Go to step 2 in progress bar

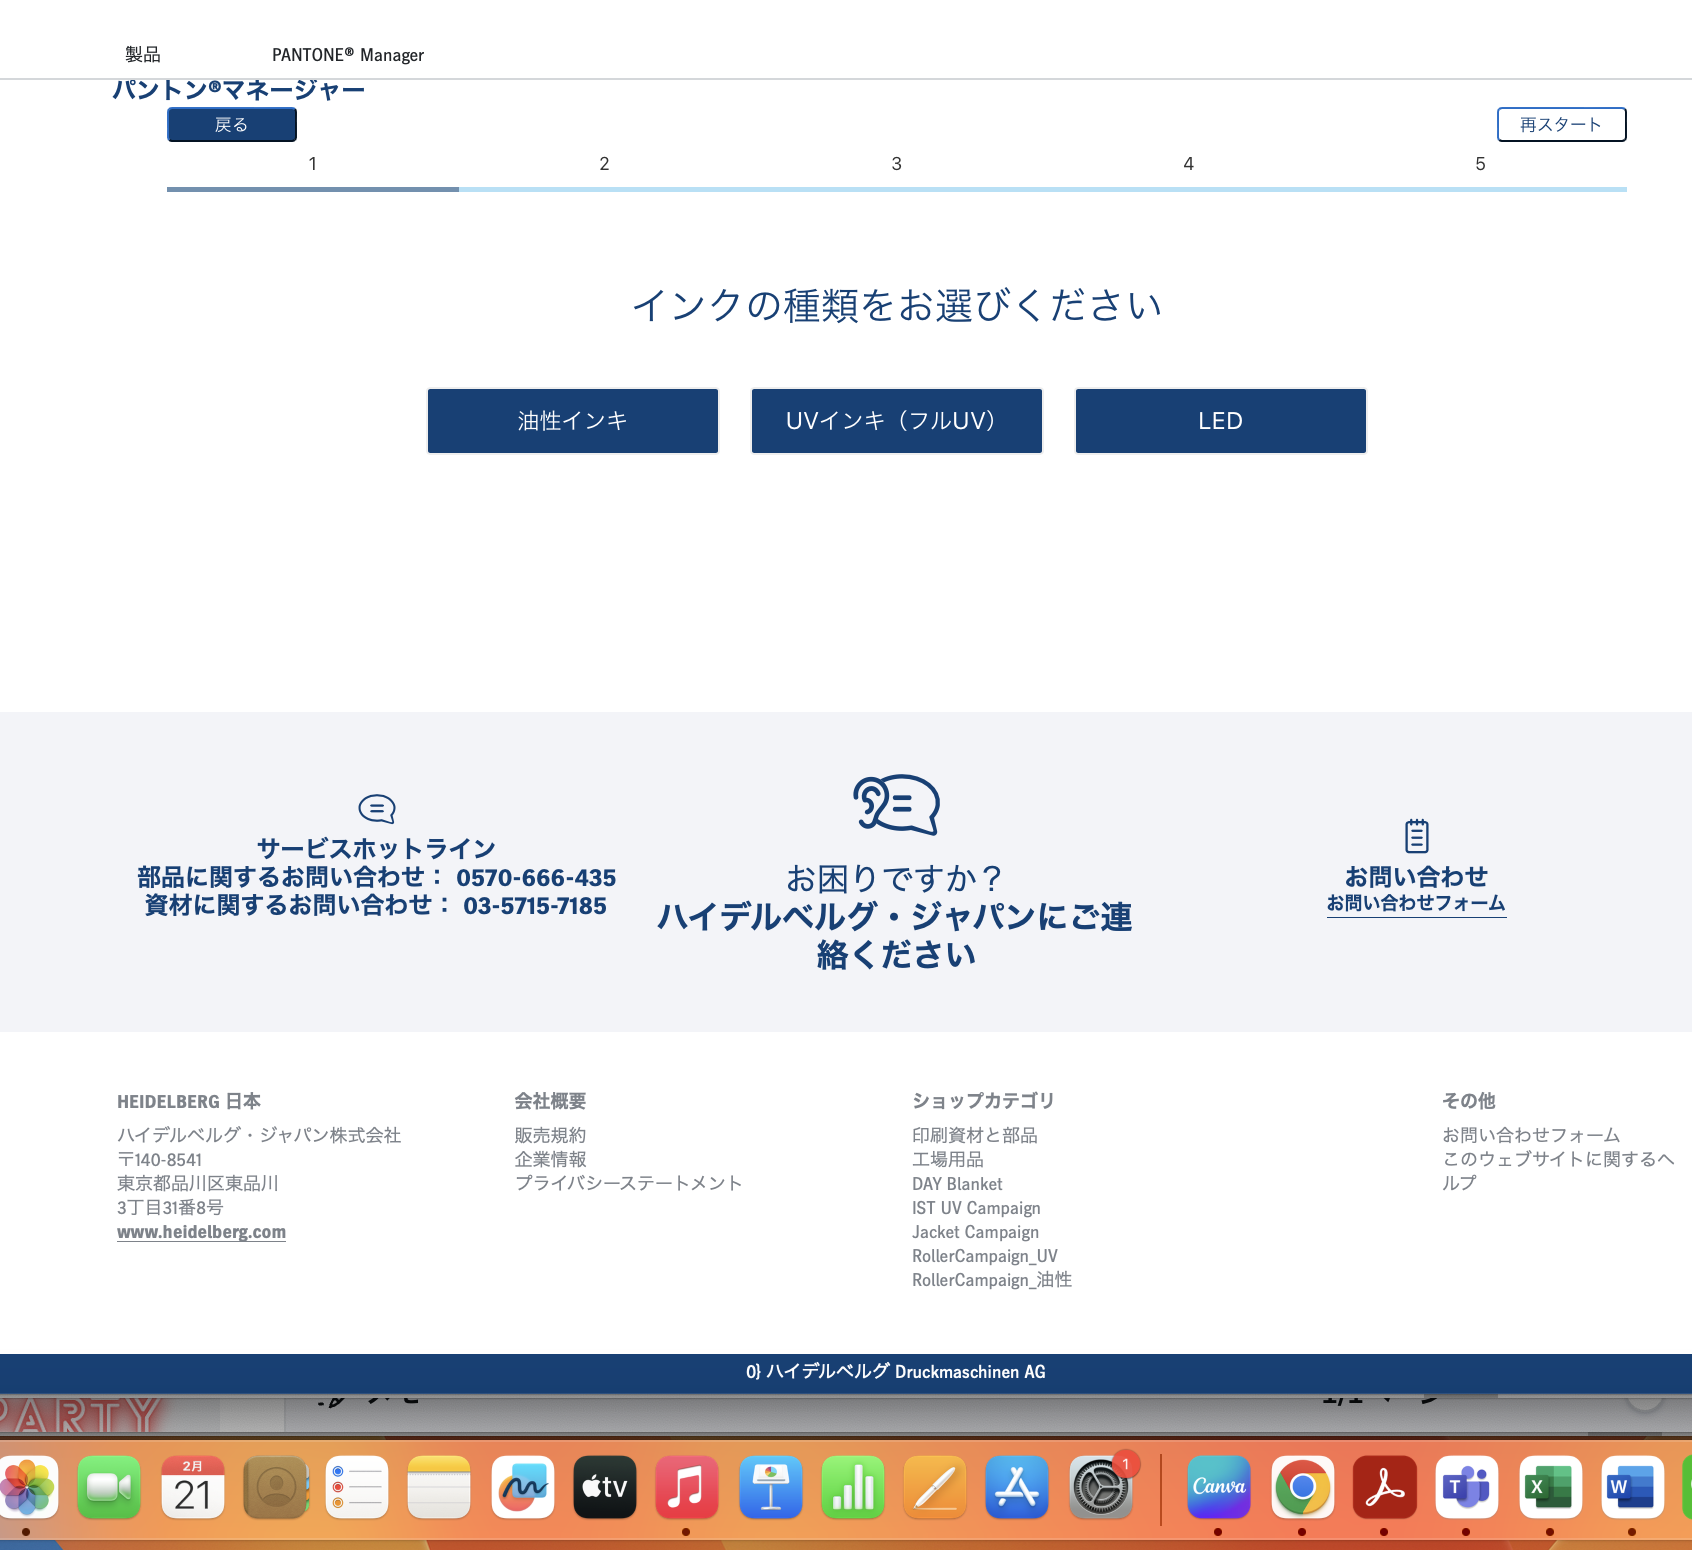point(604,164)
